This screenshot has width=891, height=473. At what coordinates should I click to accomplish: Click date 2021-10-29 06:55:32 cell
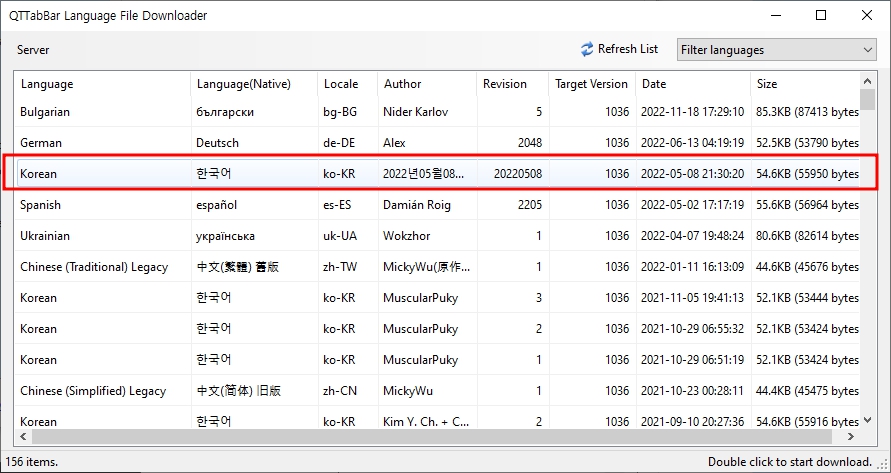(x=692, y=329)
